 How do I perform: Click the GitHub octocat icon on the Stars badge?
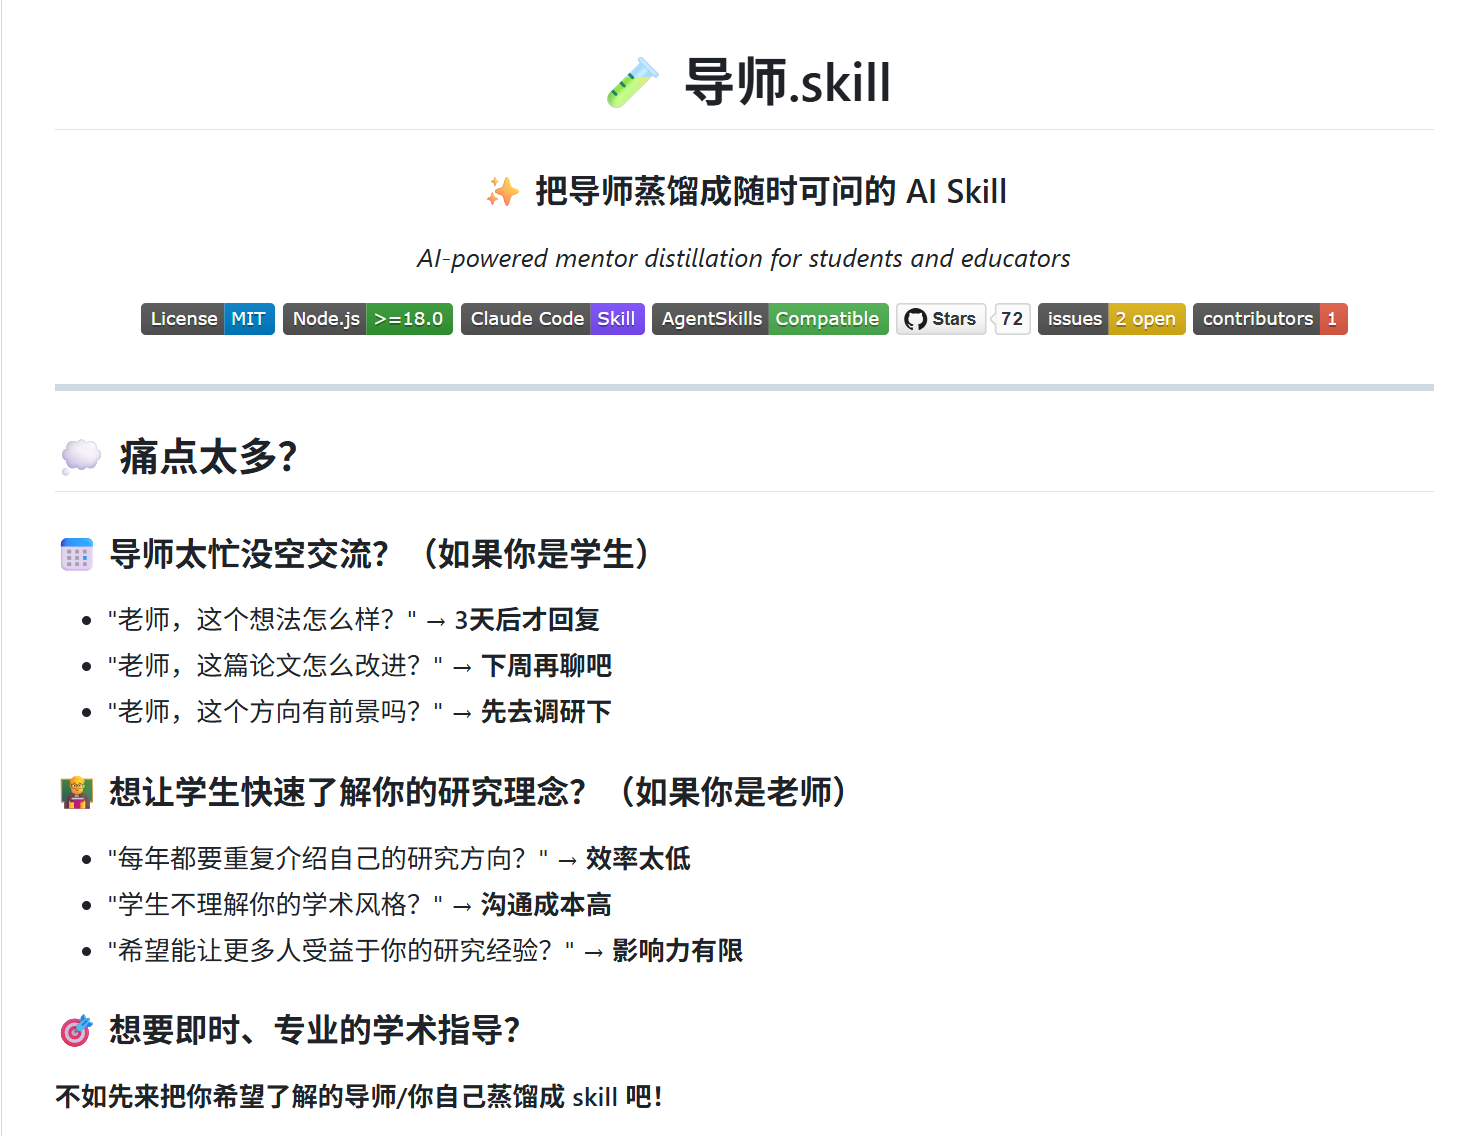point(916,318)
